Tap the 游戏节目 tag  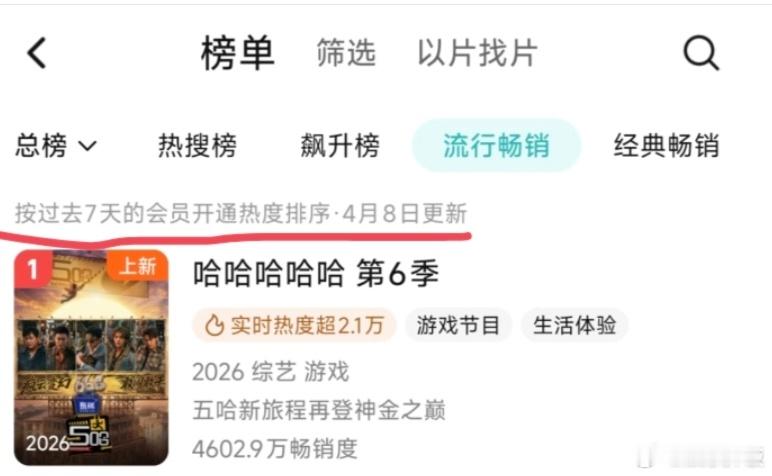pos(458,325)
